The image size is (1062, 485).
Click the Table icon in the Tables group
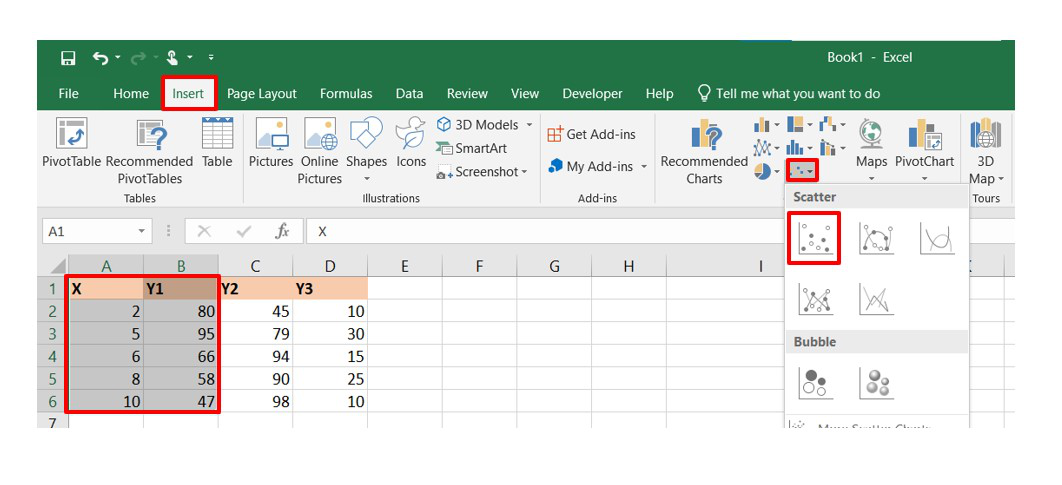click(217, 143)
